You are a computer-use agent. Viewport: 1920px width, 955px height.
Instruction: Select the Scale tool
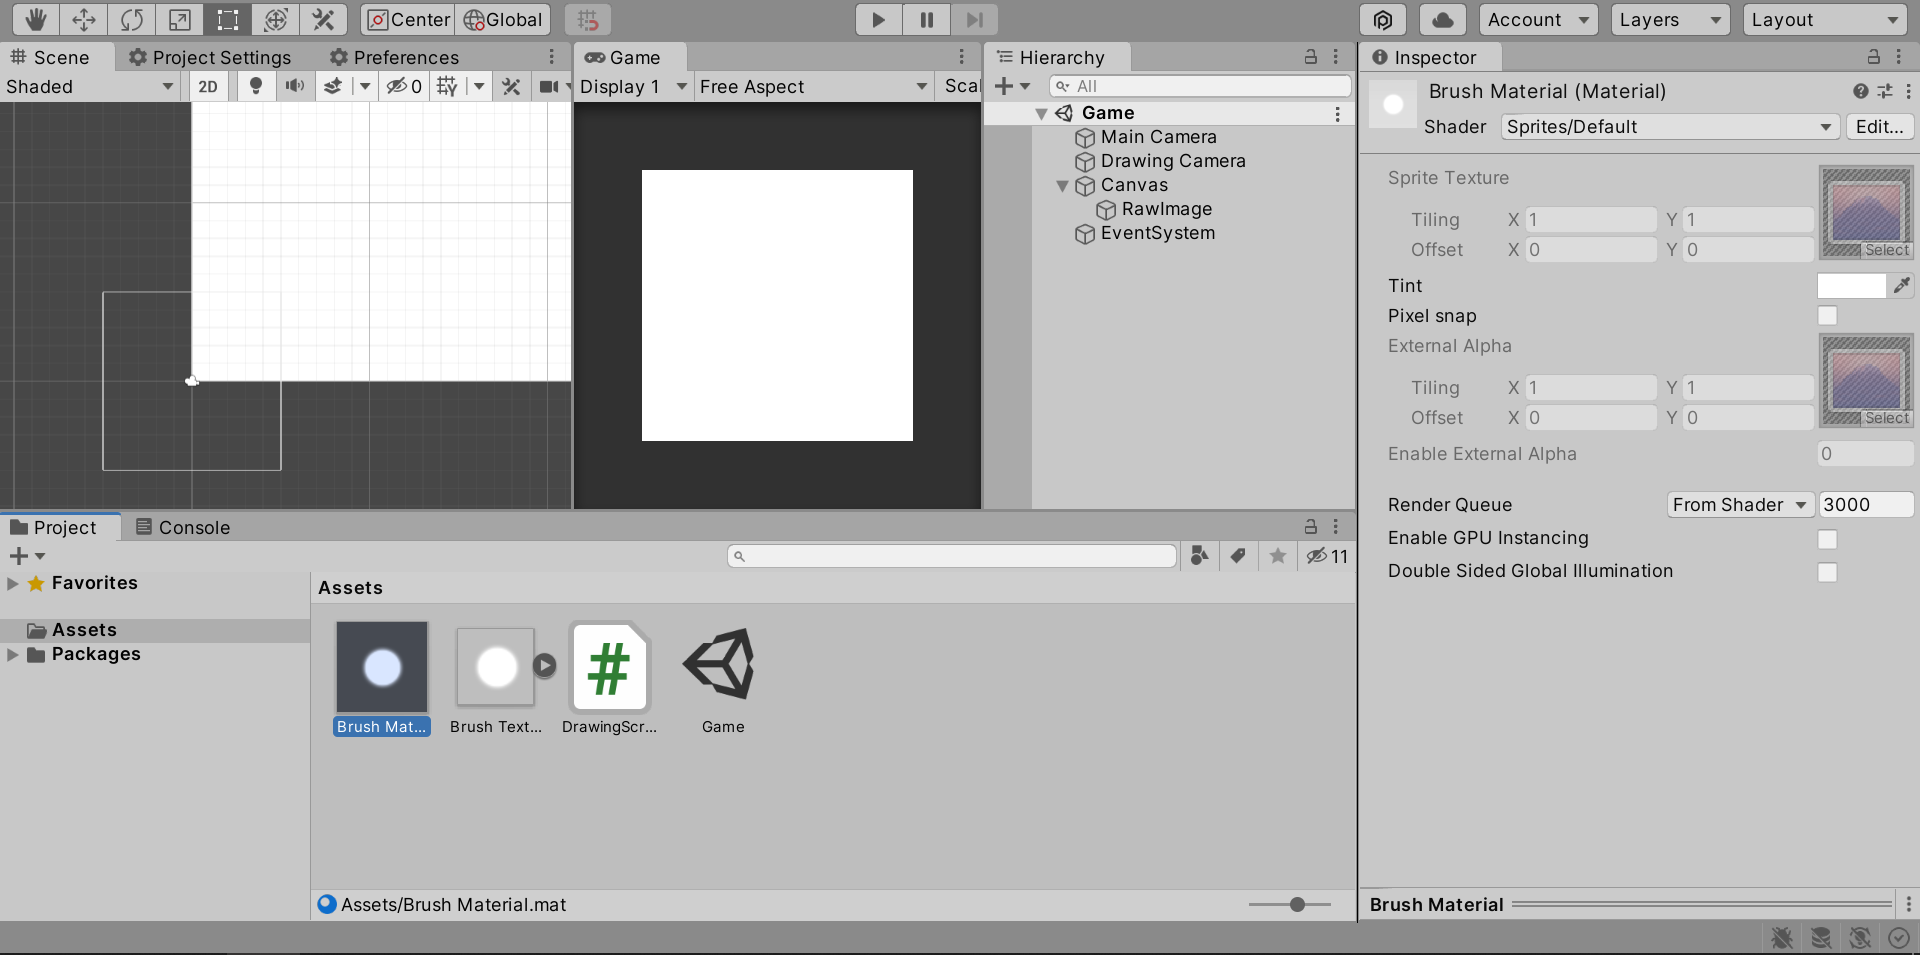(x=180, y=19)
